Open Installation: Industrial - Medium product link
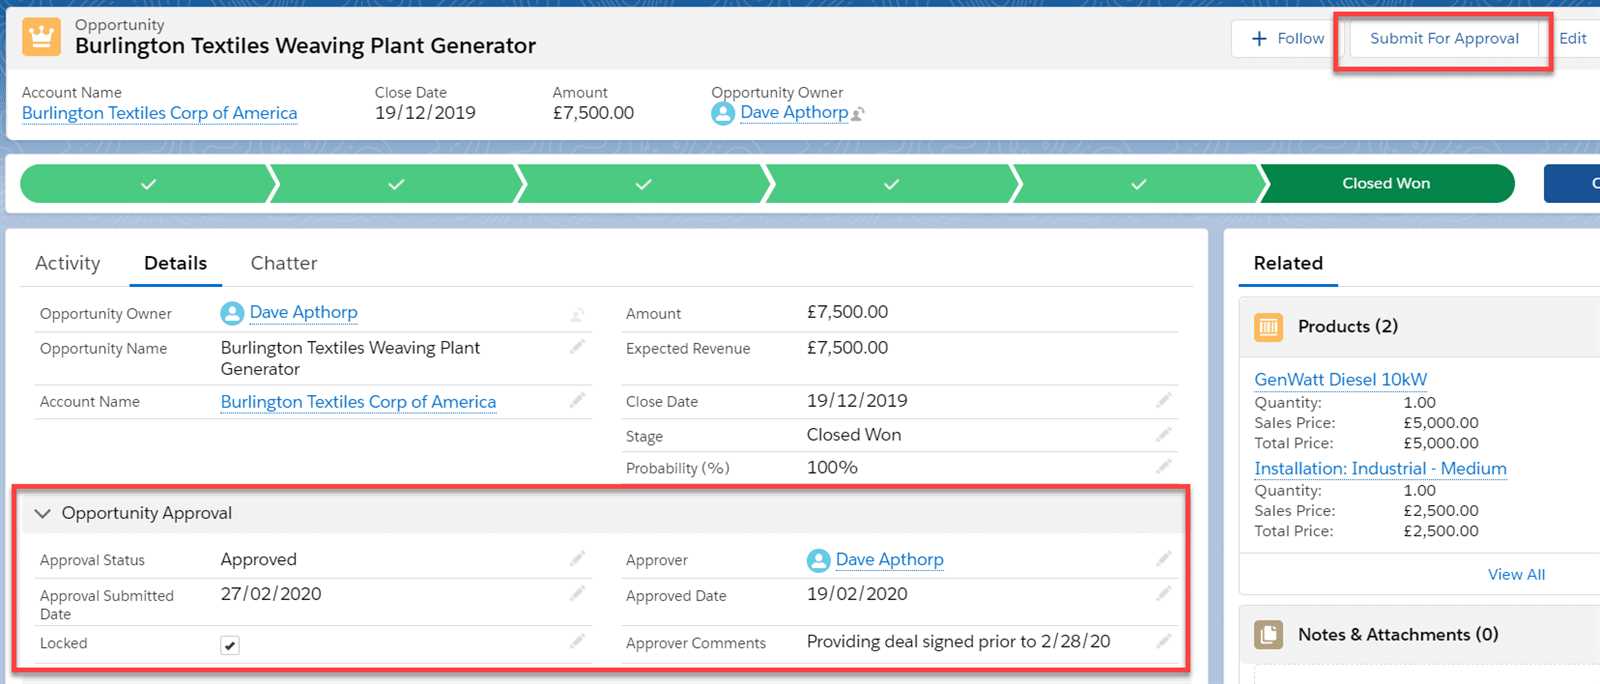The height and width of the screenshot is (684, 1600). coord(1380,468)
